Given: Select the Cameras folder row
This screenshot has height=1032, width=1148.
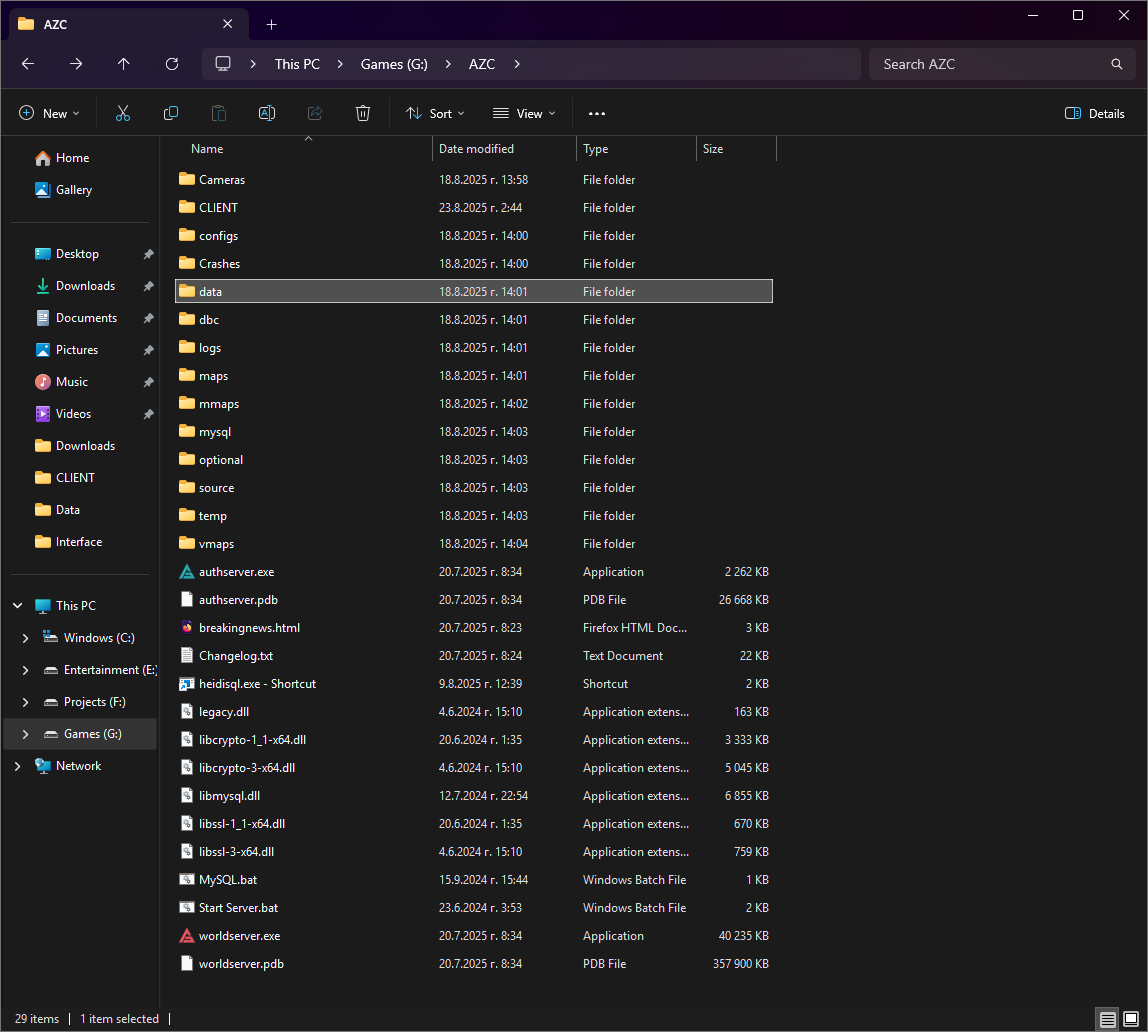Looking at the screenshot, I should [x=474, y=180].
